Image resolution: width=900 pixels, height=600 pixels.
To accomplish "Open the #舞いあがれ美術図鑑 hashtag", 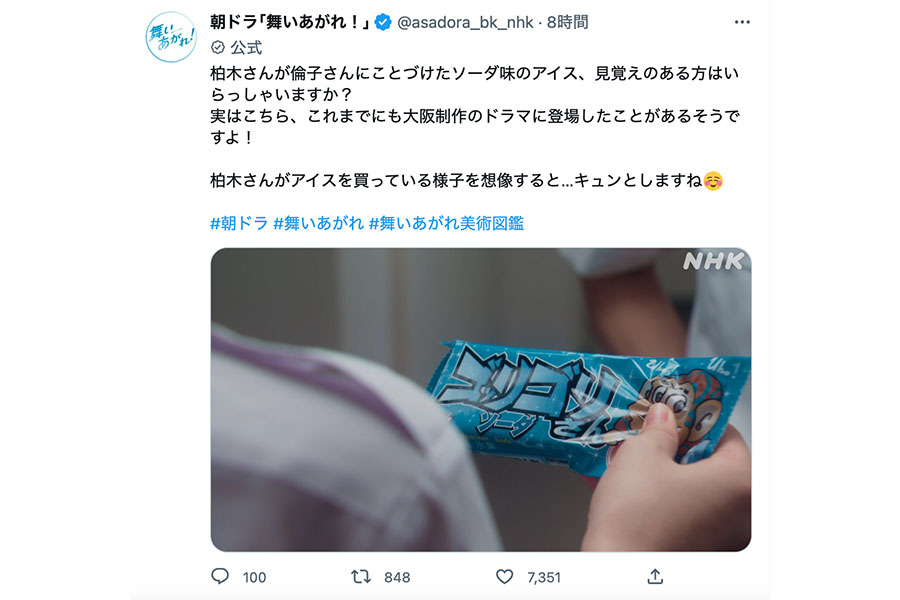I will pos(447,223).
